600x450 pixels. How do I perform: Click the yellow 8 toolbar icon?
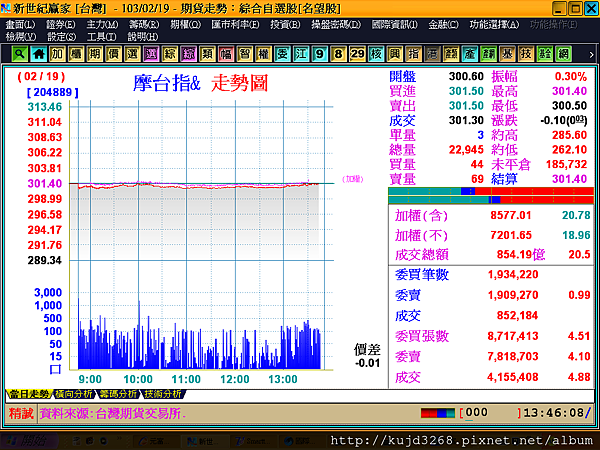338,54
